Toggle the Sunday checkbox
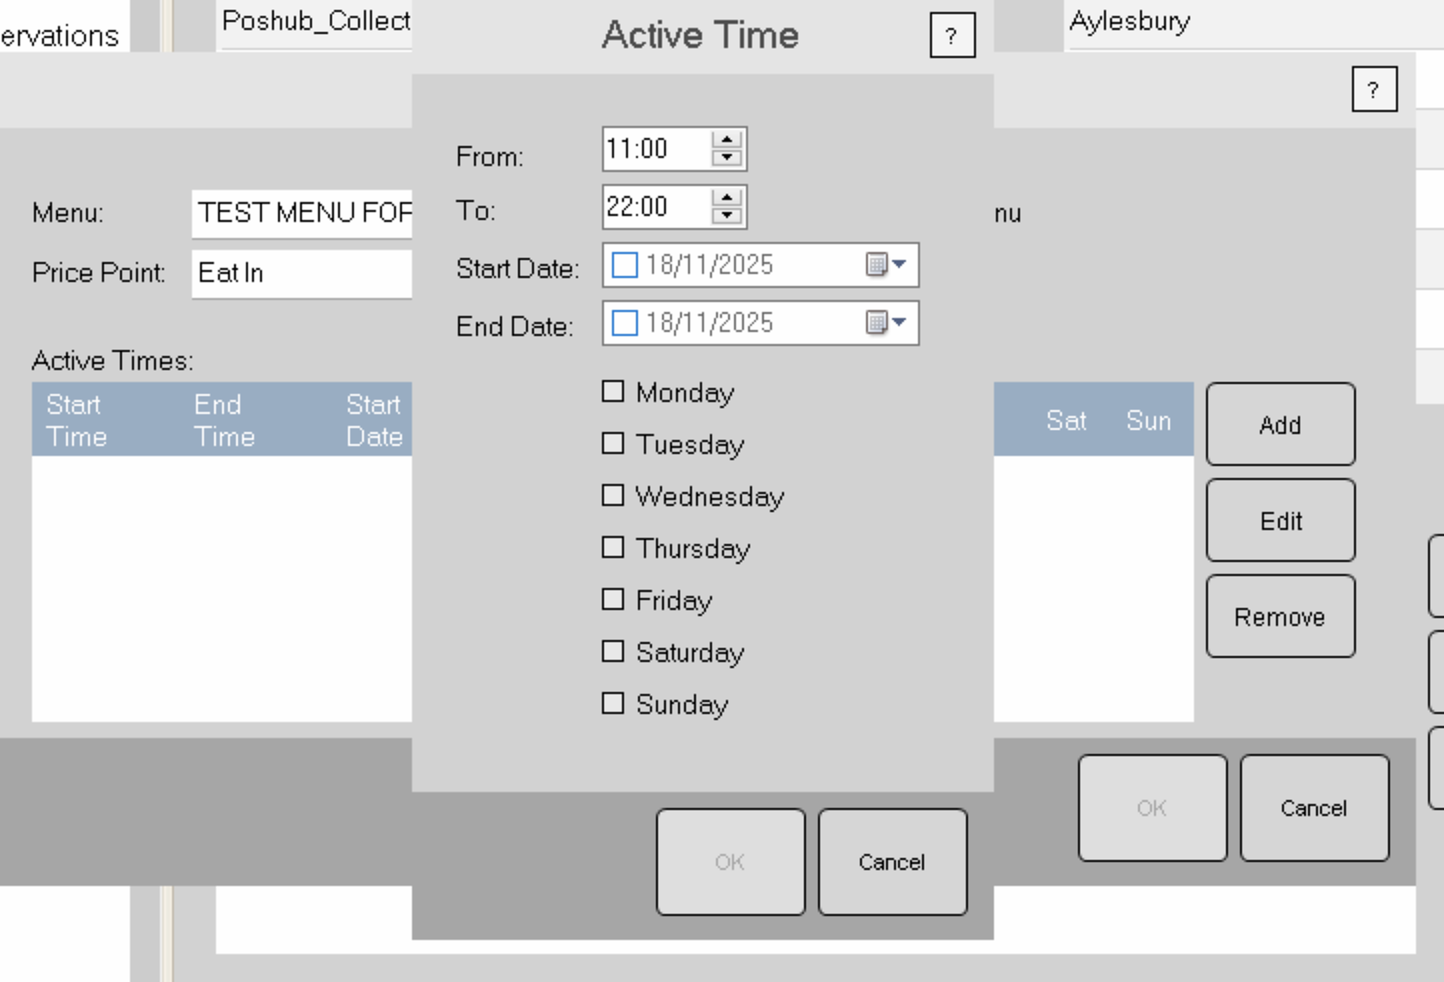The width and height of the screenshot is (1444, 982). click(613, 703)
